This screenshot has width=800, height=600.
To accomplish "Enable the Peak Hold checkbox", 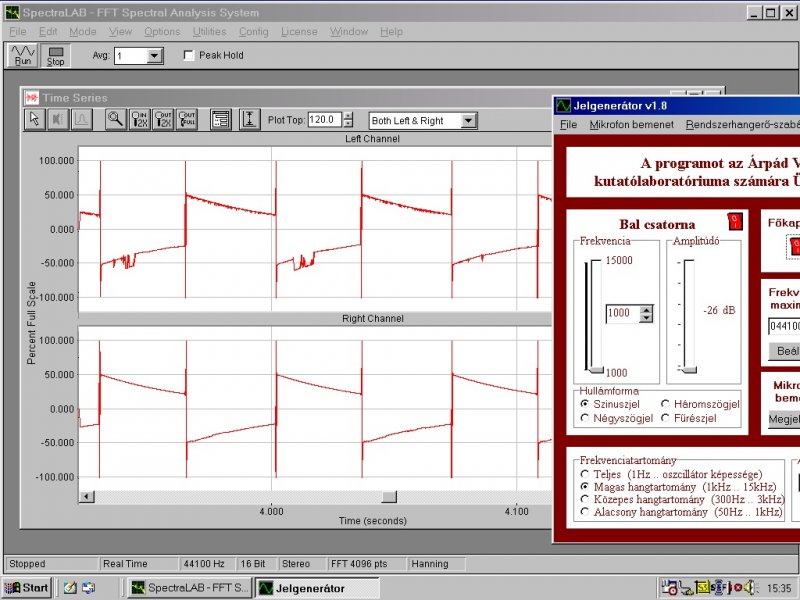I will [189, 55].
